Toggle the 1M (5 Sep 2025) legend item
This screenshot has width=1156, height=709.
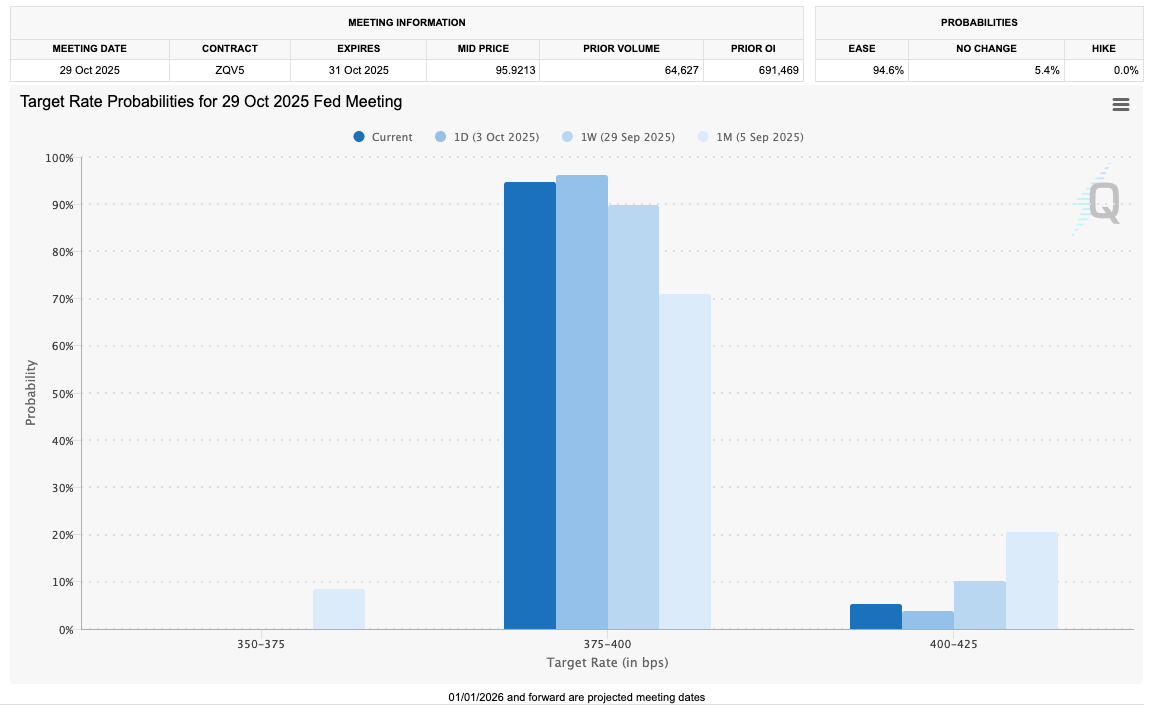pyautogui.click(x=751, y=137)
